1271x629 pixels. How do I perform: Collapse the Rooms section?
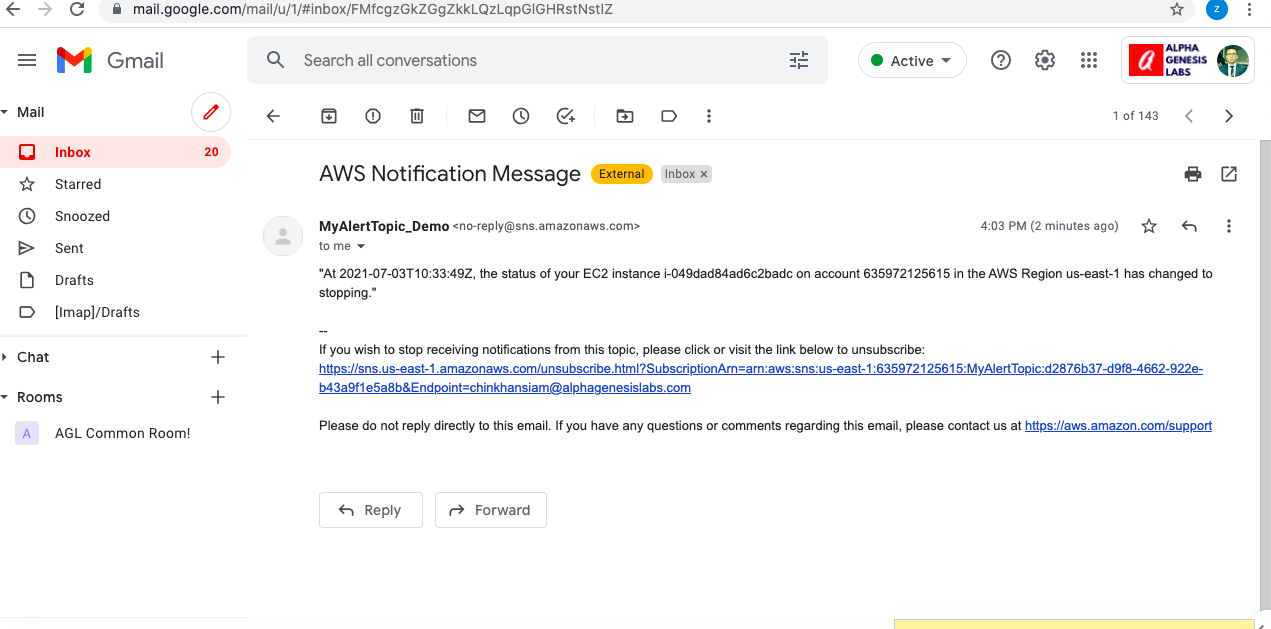coord(5,397)
